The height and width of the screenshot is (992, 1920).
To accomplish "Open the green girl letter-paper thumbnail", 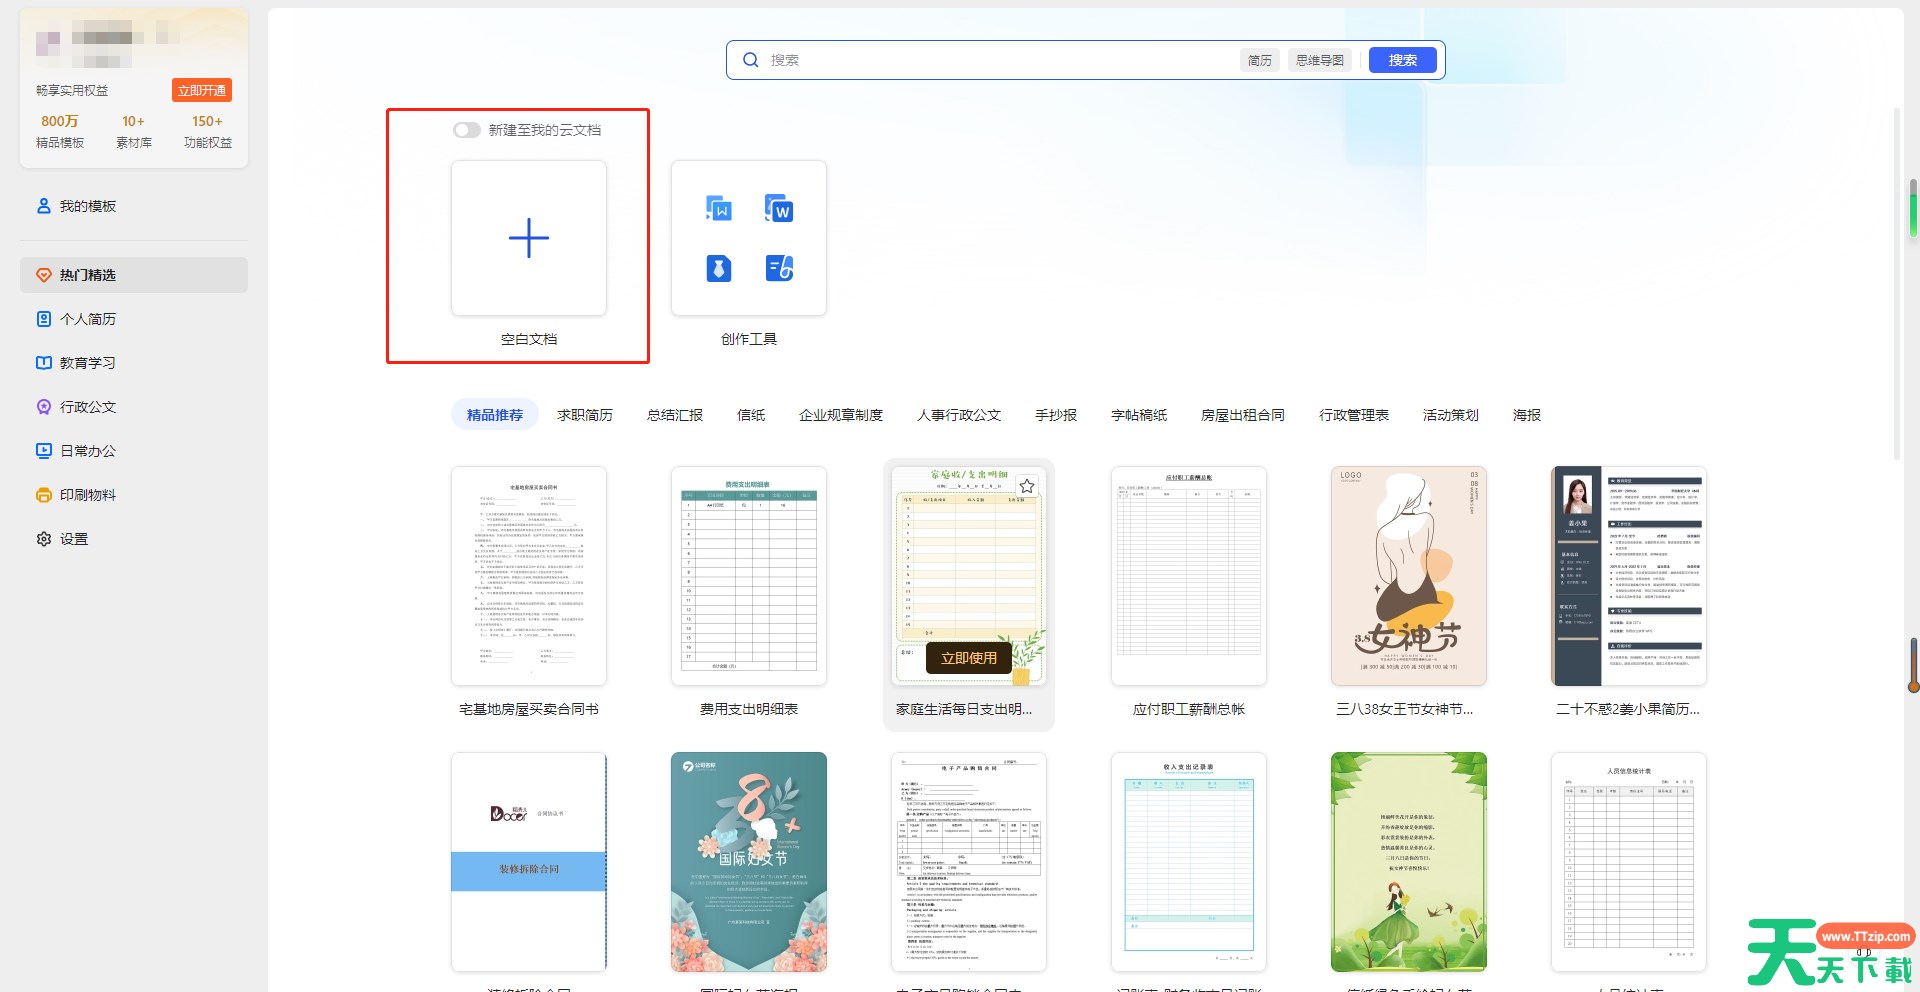I will click(x=1409, y=862).
